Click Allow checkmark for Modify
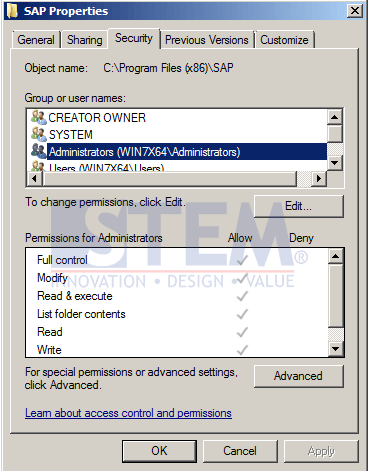 [x=242, y=278]
